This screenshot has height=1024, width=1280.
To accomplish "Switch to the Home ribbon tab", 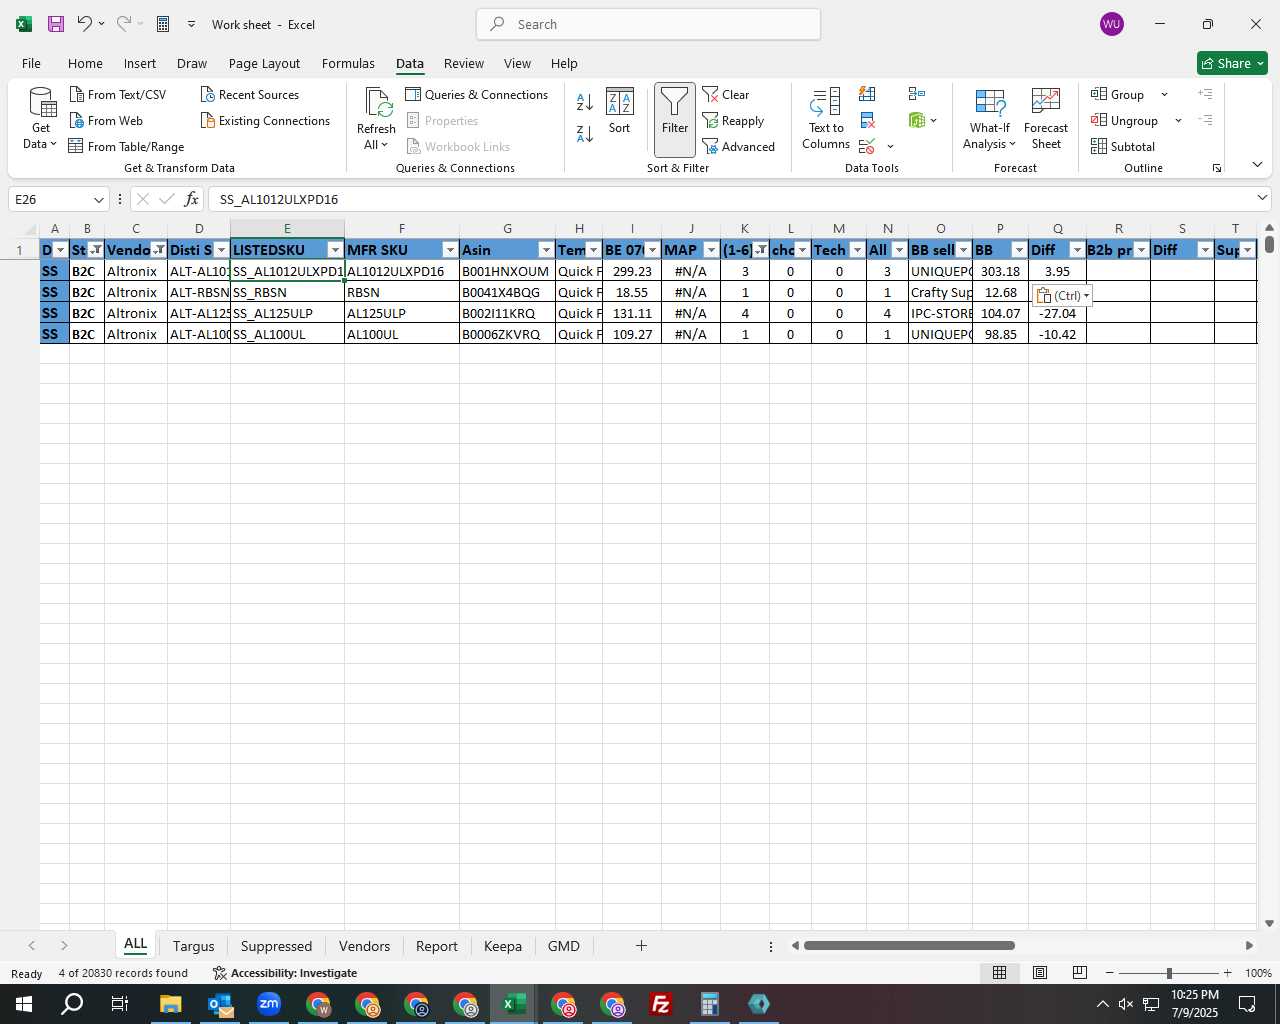I will click(x=85, y=63).
